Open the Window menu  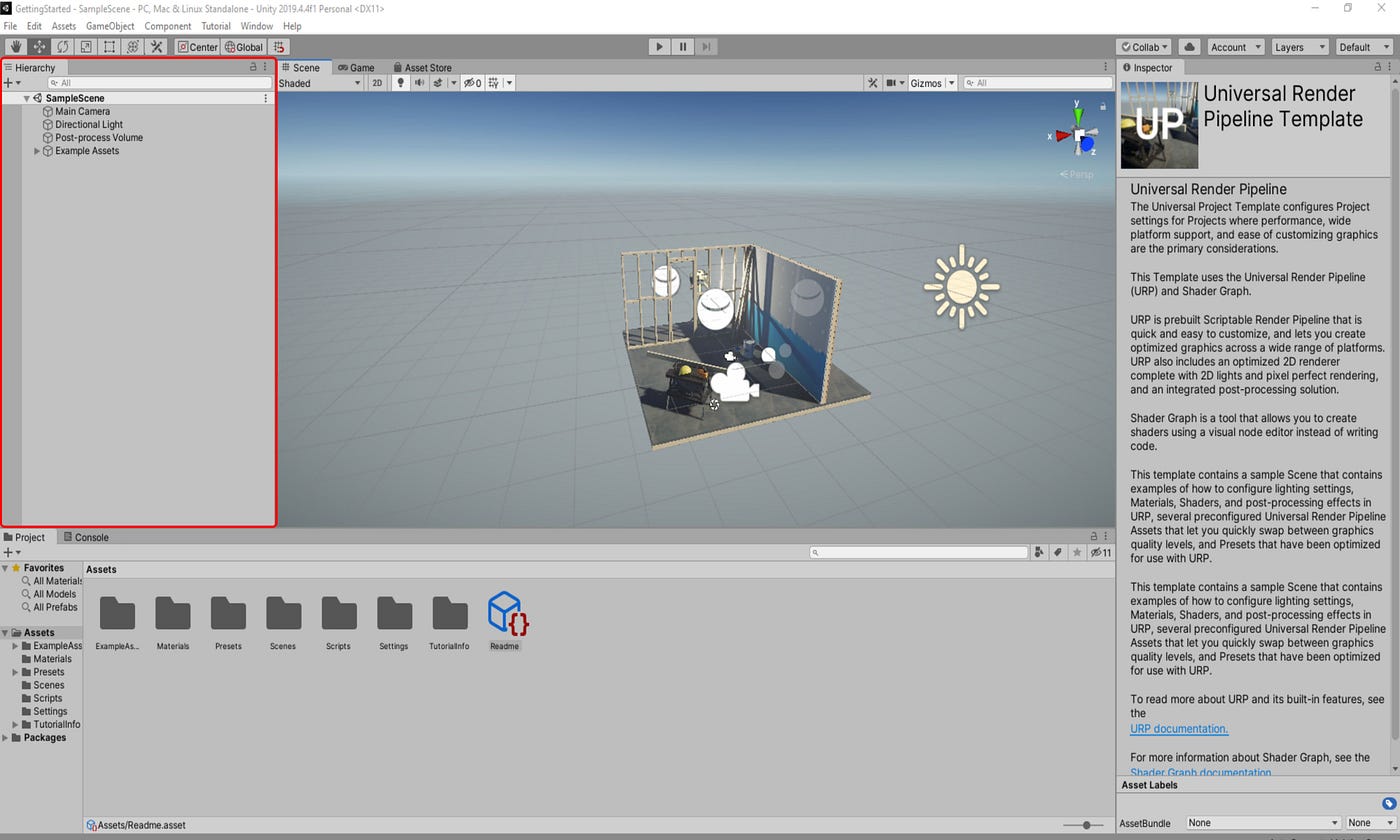click(256, 26)
